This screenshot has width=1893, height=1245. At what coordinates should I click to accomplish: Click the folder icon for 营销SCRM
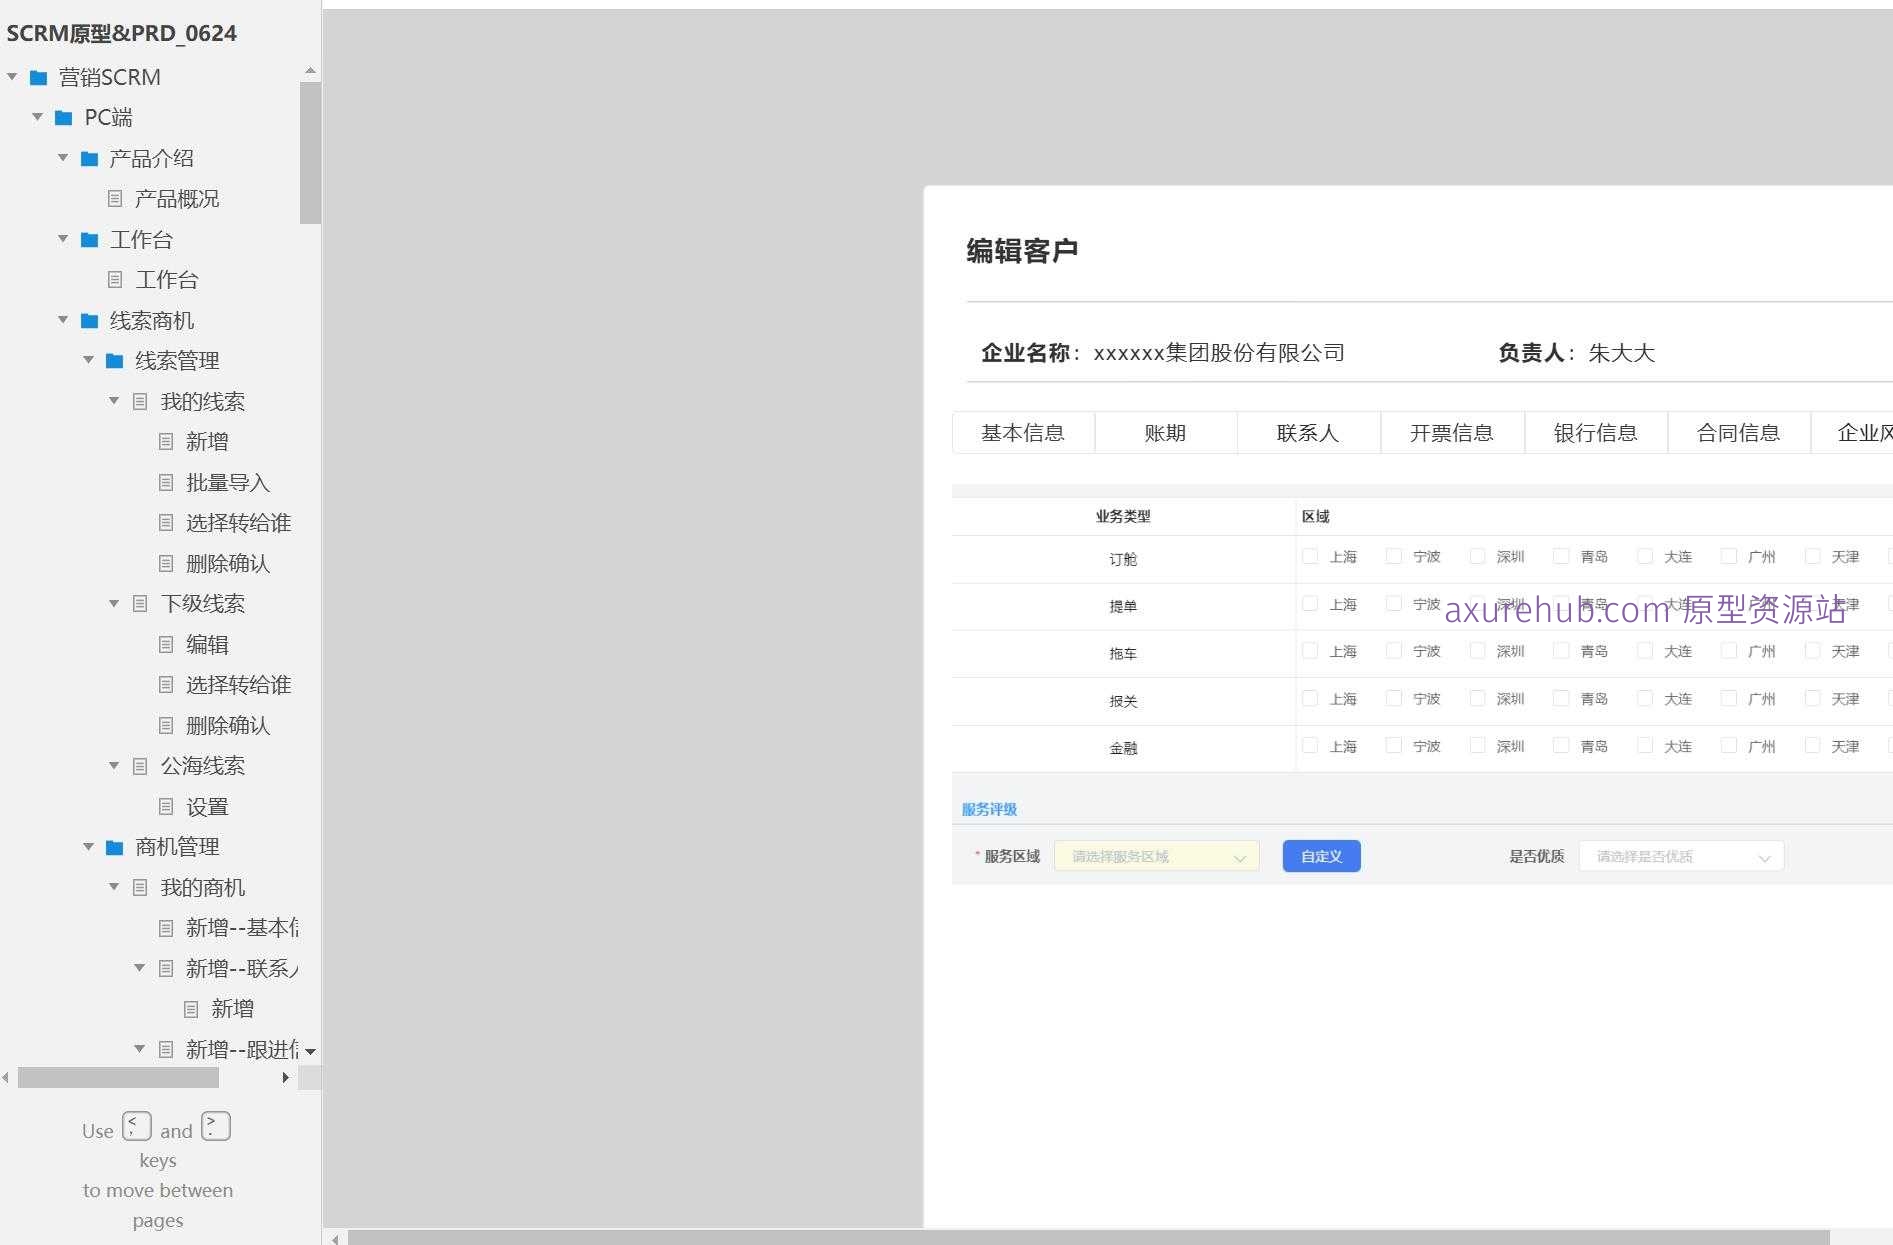(x=38, y=76)
